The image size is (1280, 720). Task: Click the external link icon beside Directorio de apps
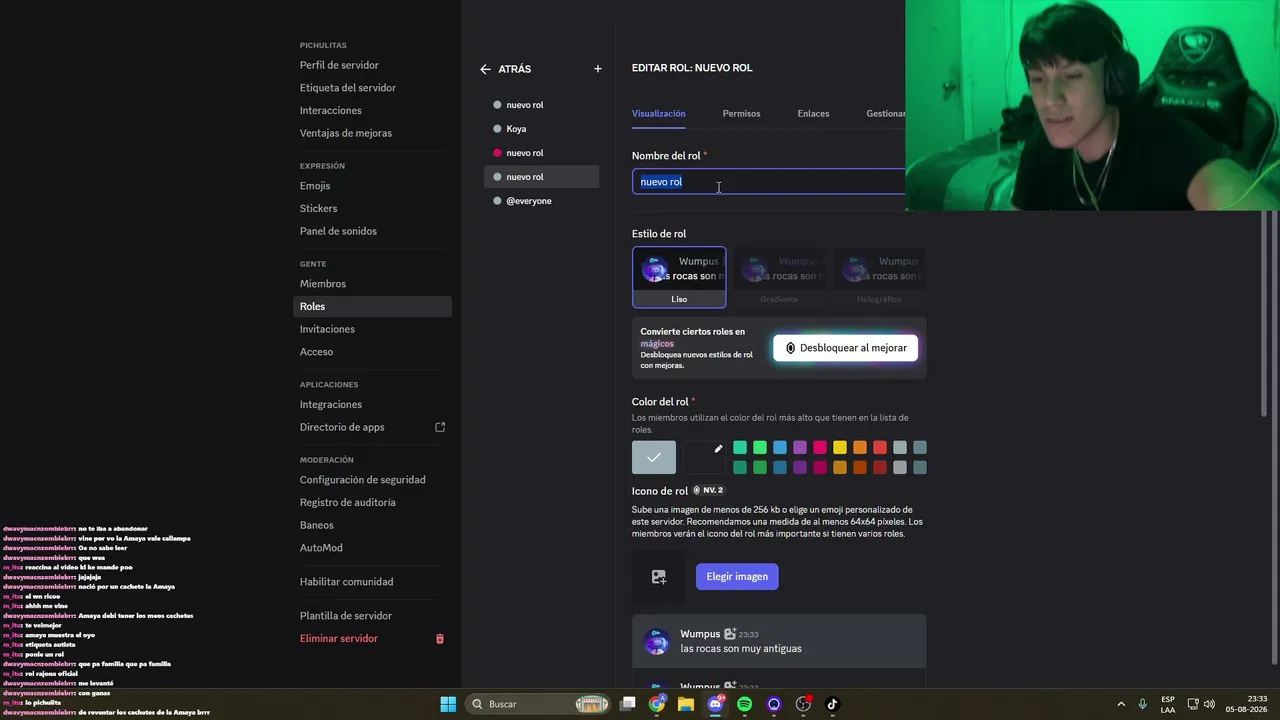point(440,427)
